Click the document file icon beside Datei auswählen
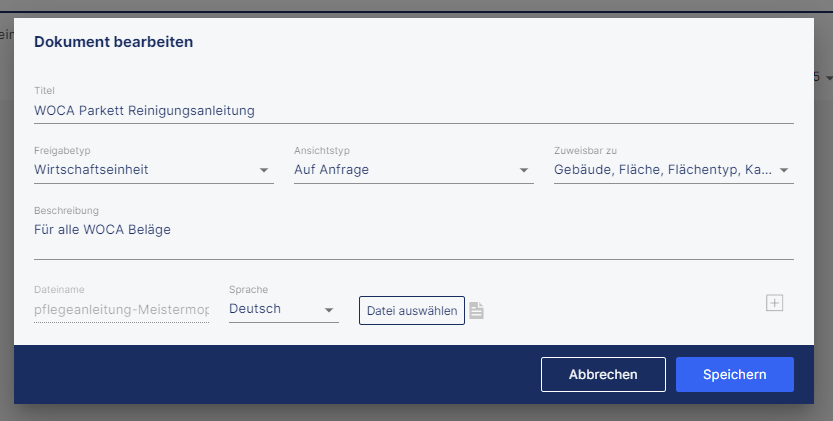833x421 pixels. [x=477, y=310]
